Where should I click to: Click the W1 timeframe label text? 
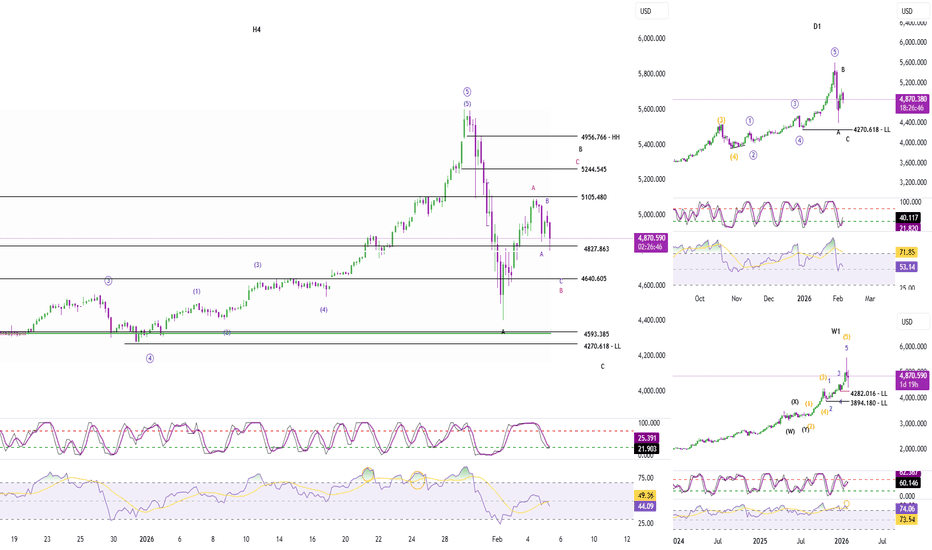pyautogui.click(x=836, y=331)
